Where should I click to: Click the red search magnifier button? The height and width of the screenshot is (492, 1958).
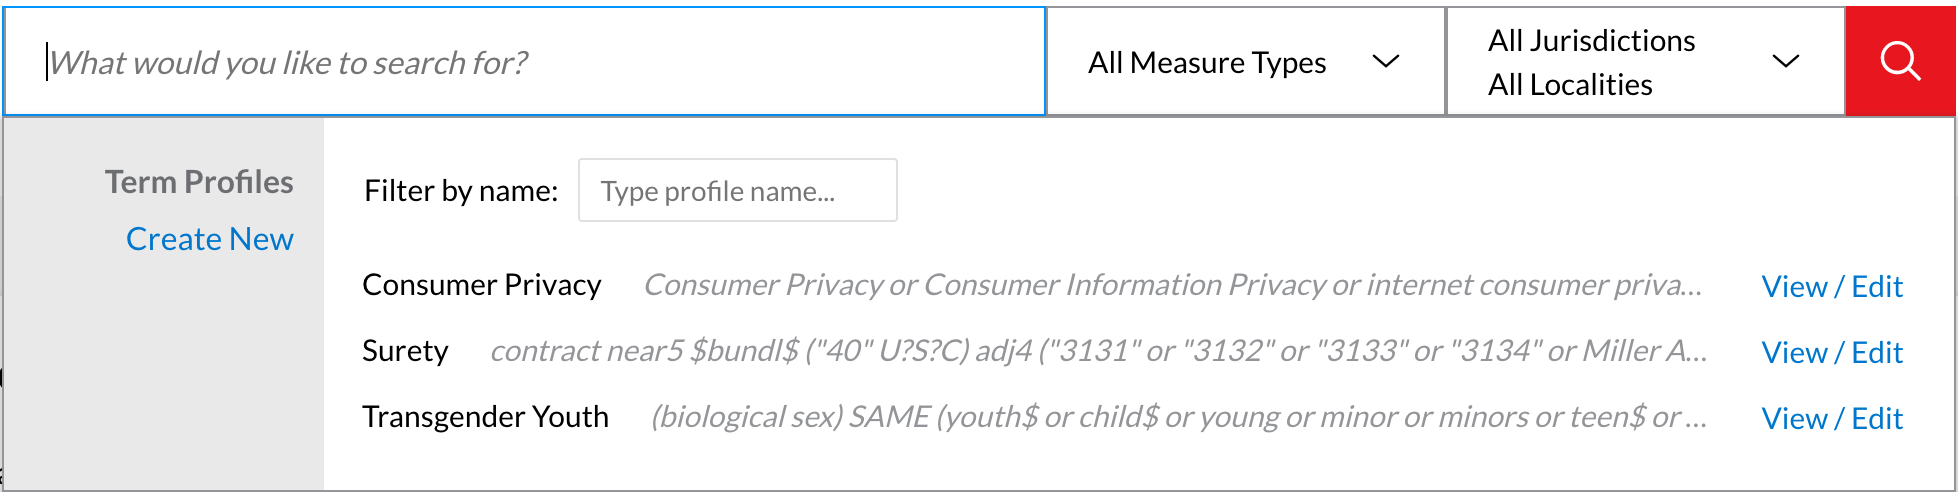coord(1900,62)
